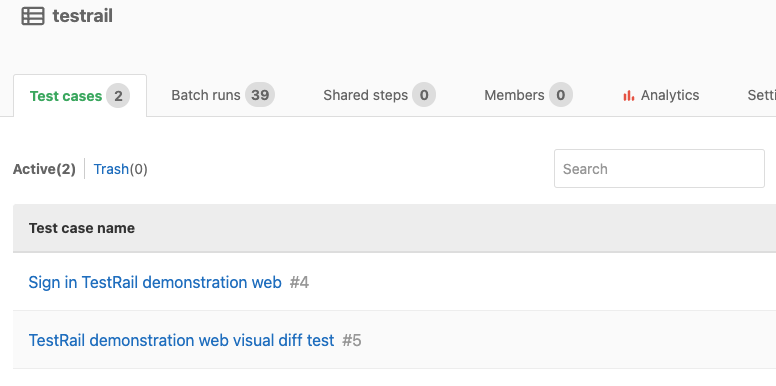Click into the Search input field
Screen dimensions: 776x386
(x=659, y=168)
